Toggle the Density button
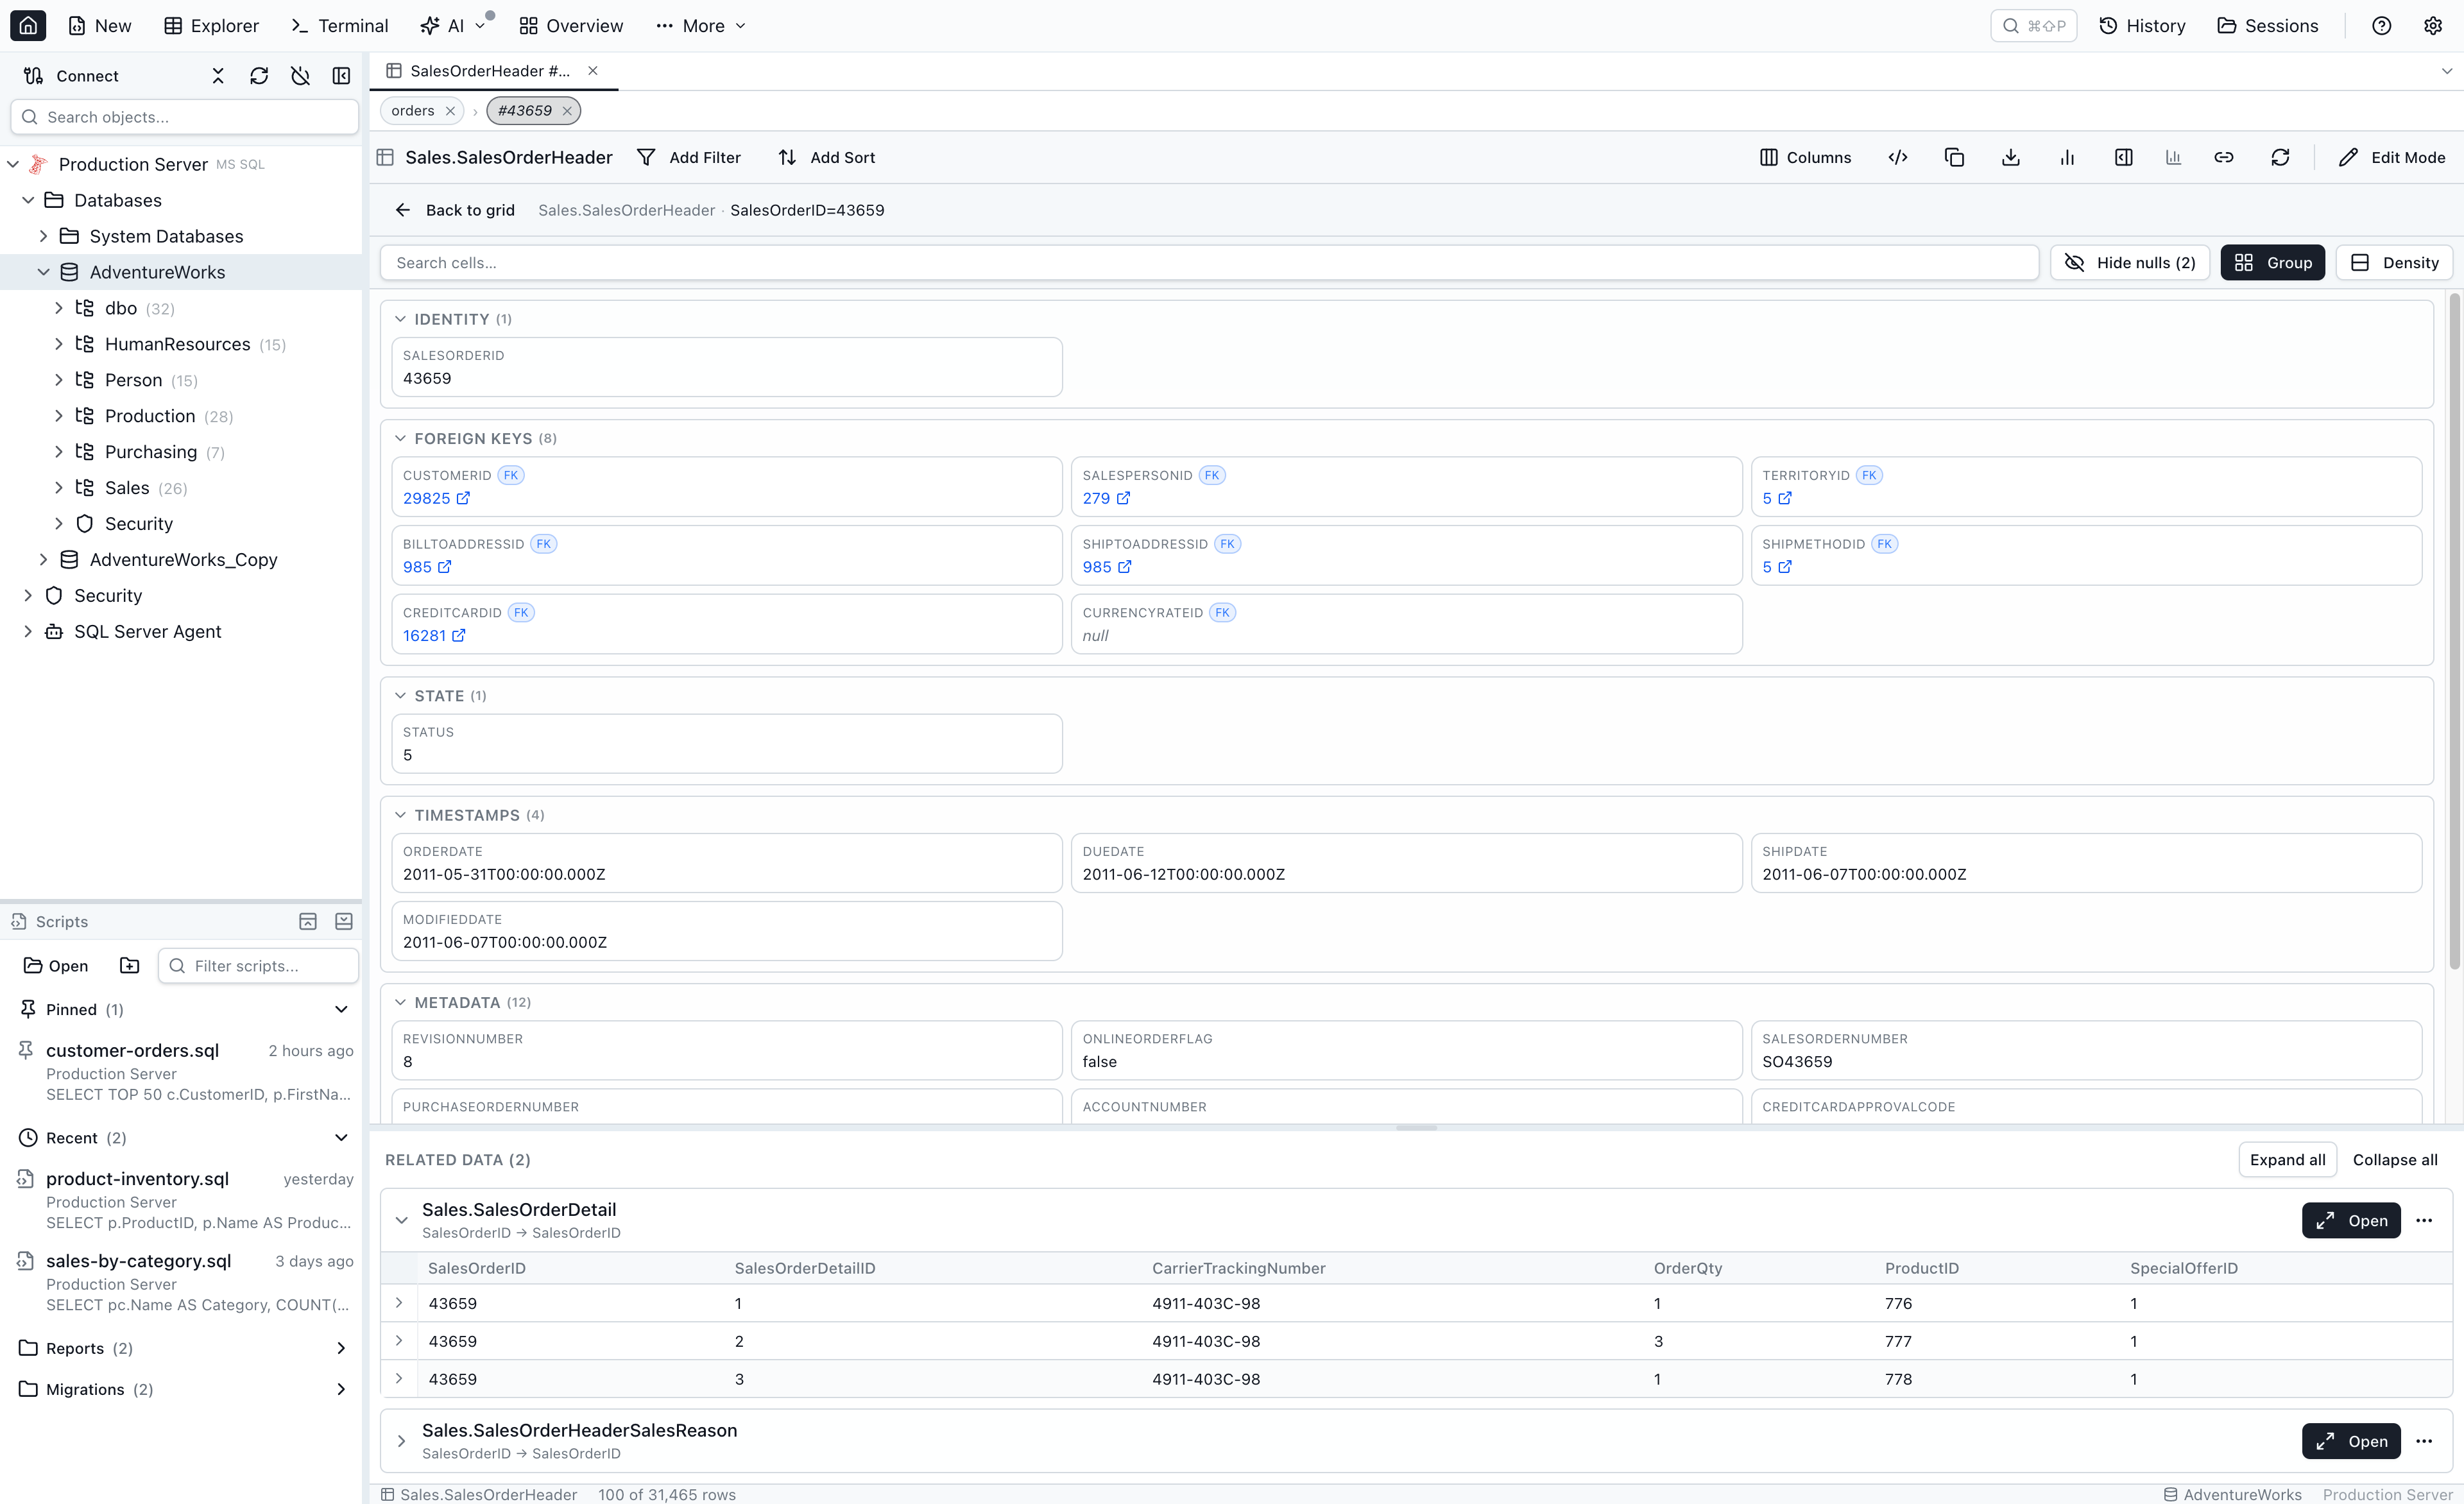The width and height of the screenshot is (2464, 1504). [x=2394, y=262]
